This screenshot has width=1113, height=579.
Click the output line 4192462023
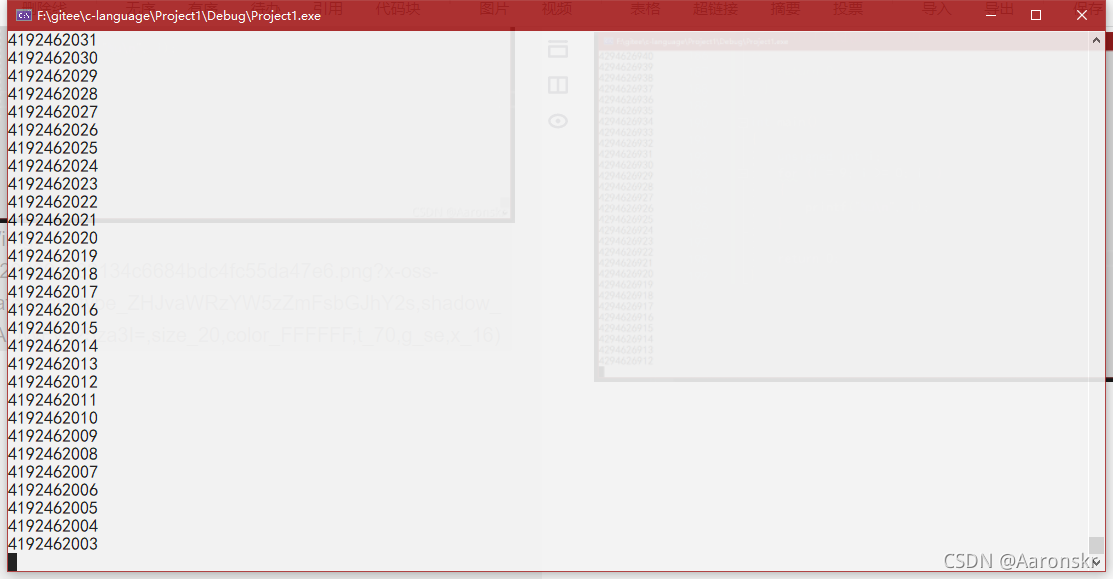(53, 184)
